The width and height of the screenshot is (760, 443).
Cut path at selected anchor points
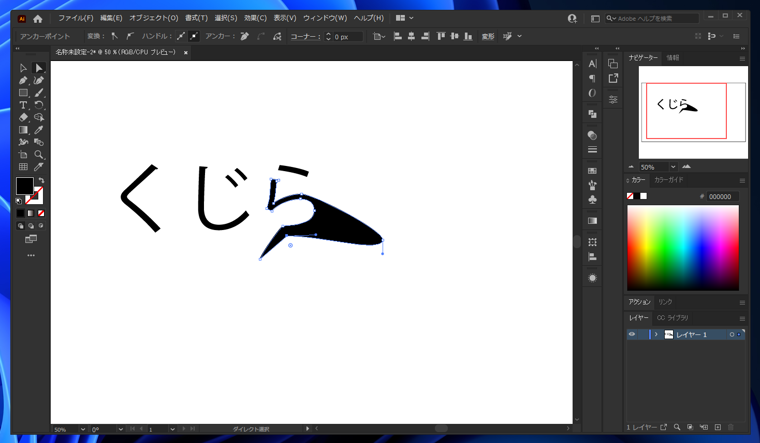click(277, 36)
